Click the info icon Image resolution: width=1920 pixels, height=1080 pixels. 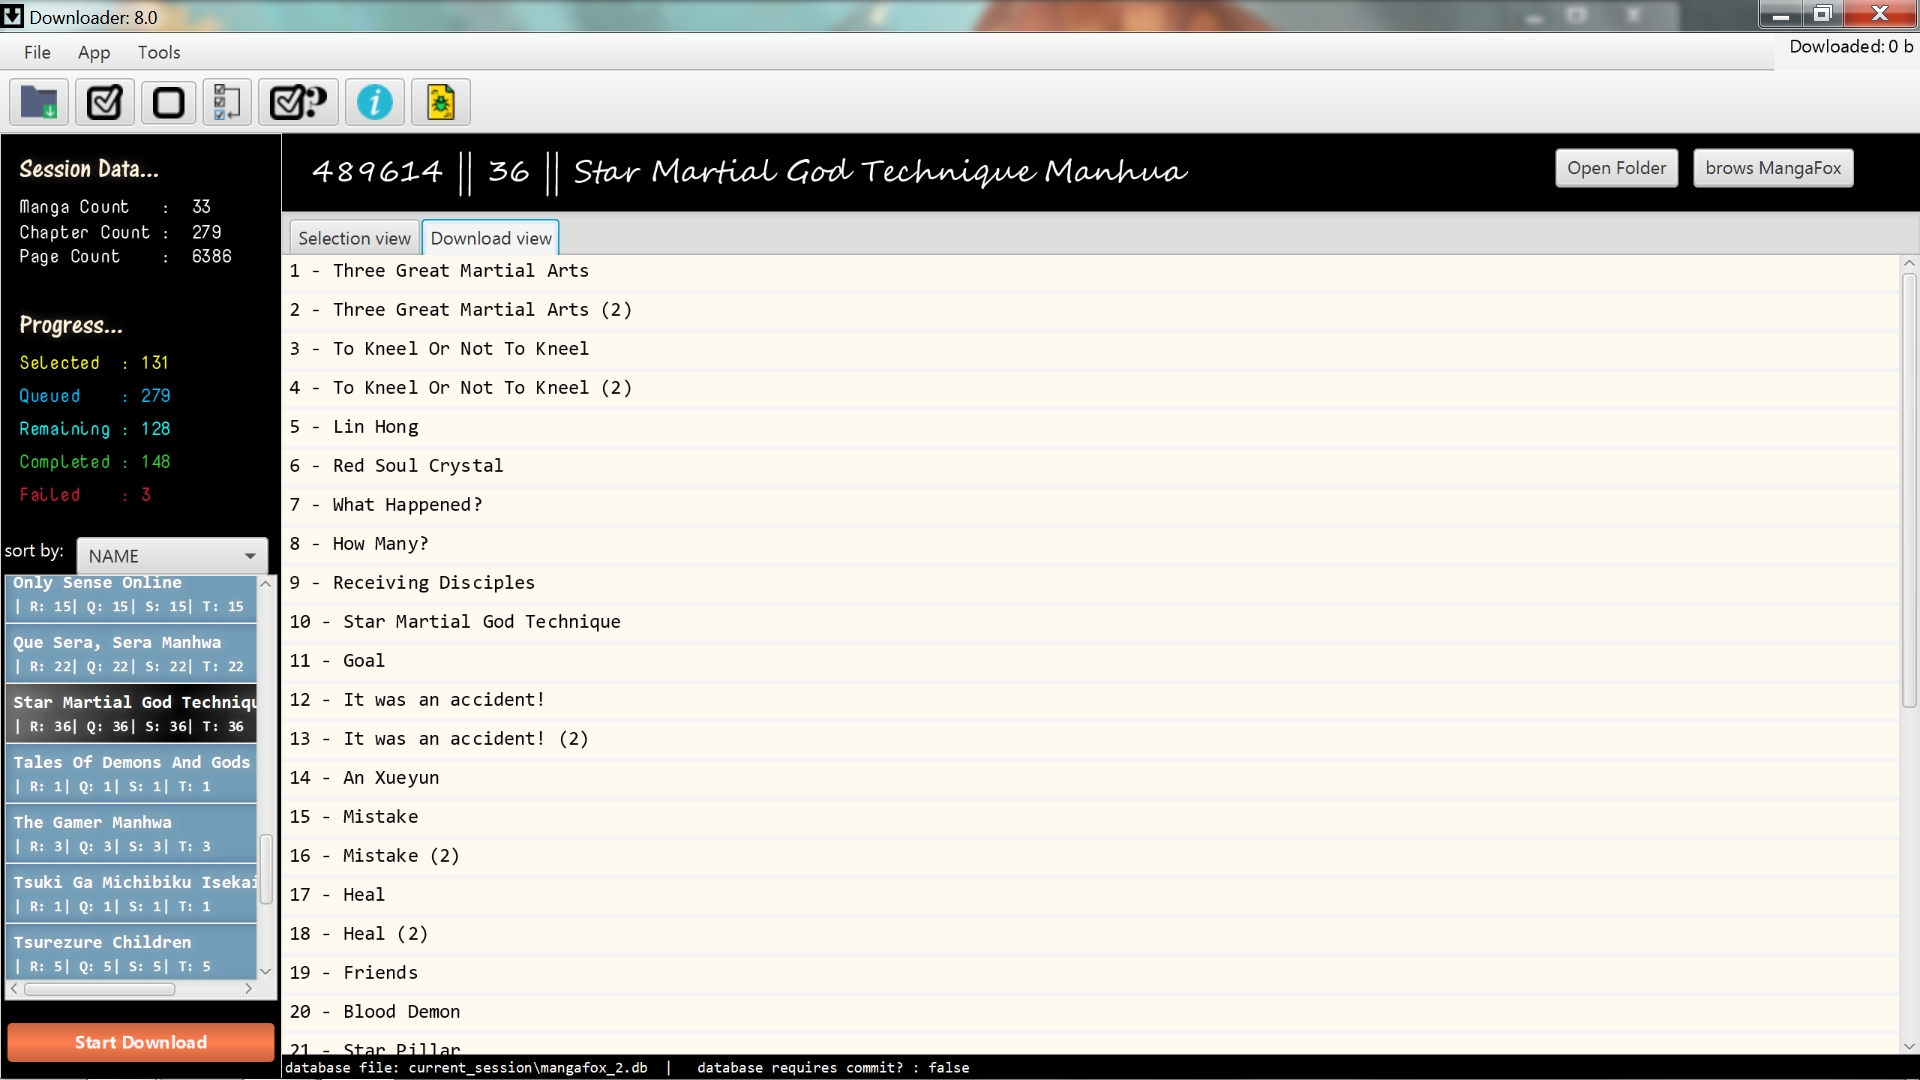[x=375, y=102]
